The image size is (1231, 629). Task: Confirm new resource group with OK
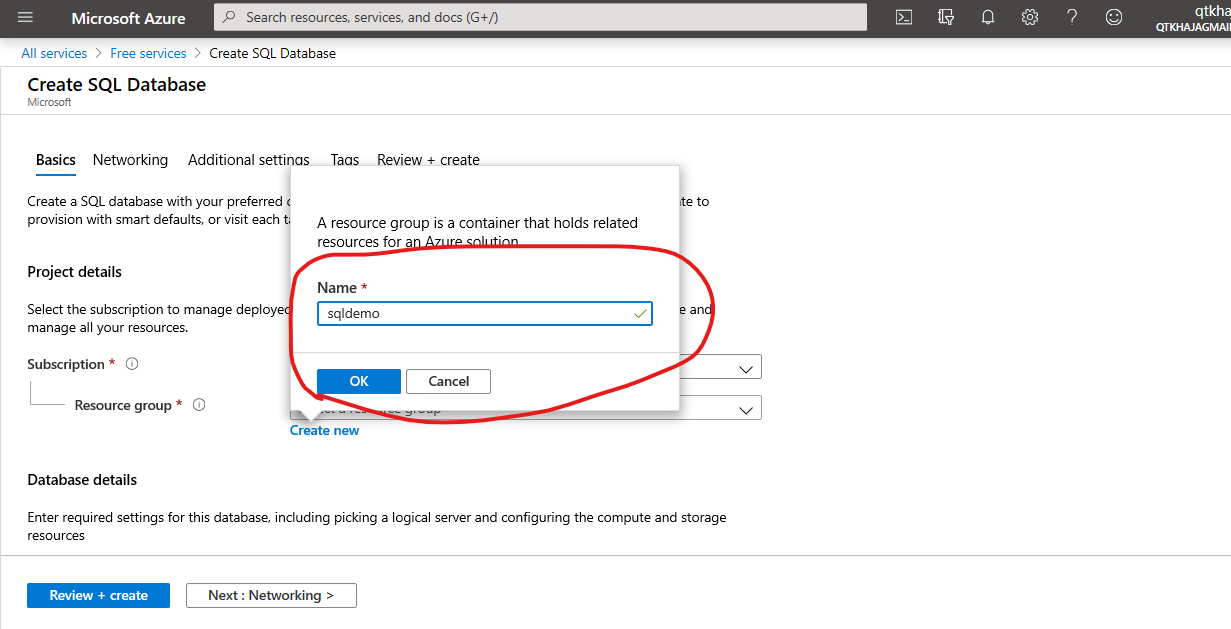[x=359, y=381]
